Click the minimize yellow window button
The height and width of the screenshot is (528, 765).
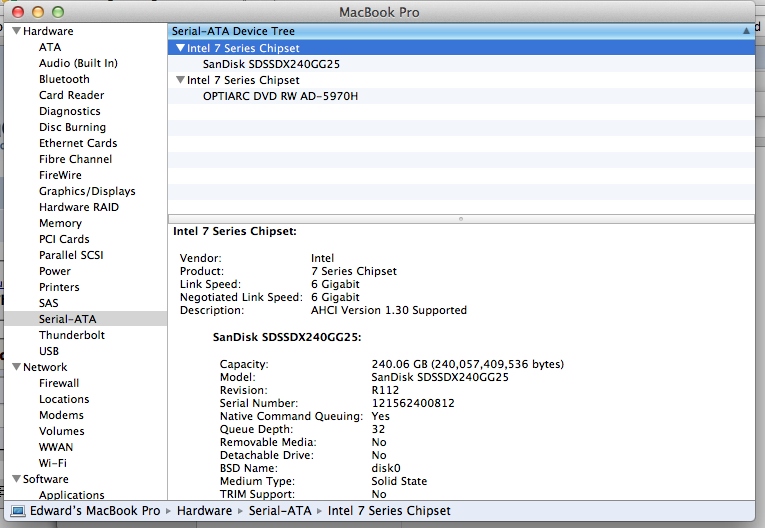tap(38, 12)
